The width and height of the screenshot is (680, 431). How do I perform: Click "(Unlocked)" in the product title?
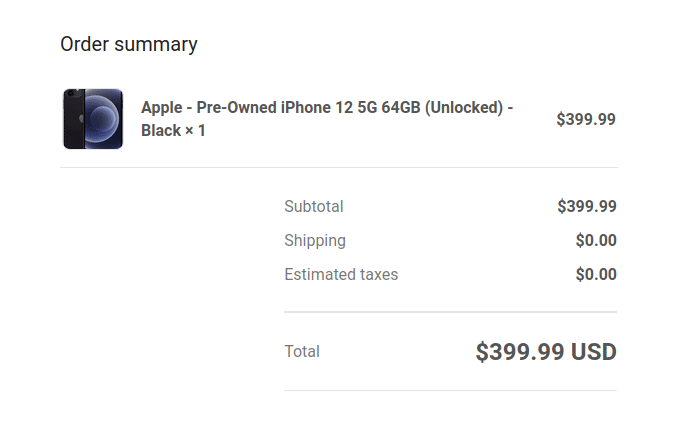point(463,108)
